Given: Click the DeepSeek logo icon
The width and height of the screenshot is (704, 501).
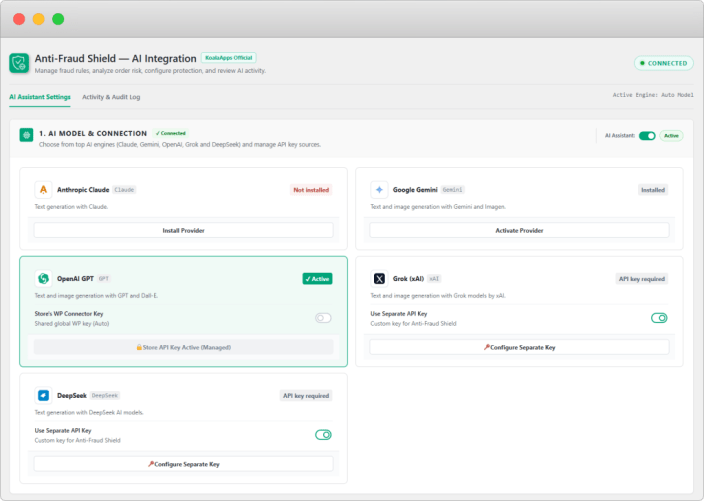Looking at the screenshot, I should coord(43,395).
